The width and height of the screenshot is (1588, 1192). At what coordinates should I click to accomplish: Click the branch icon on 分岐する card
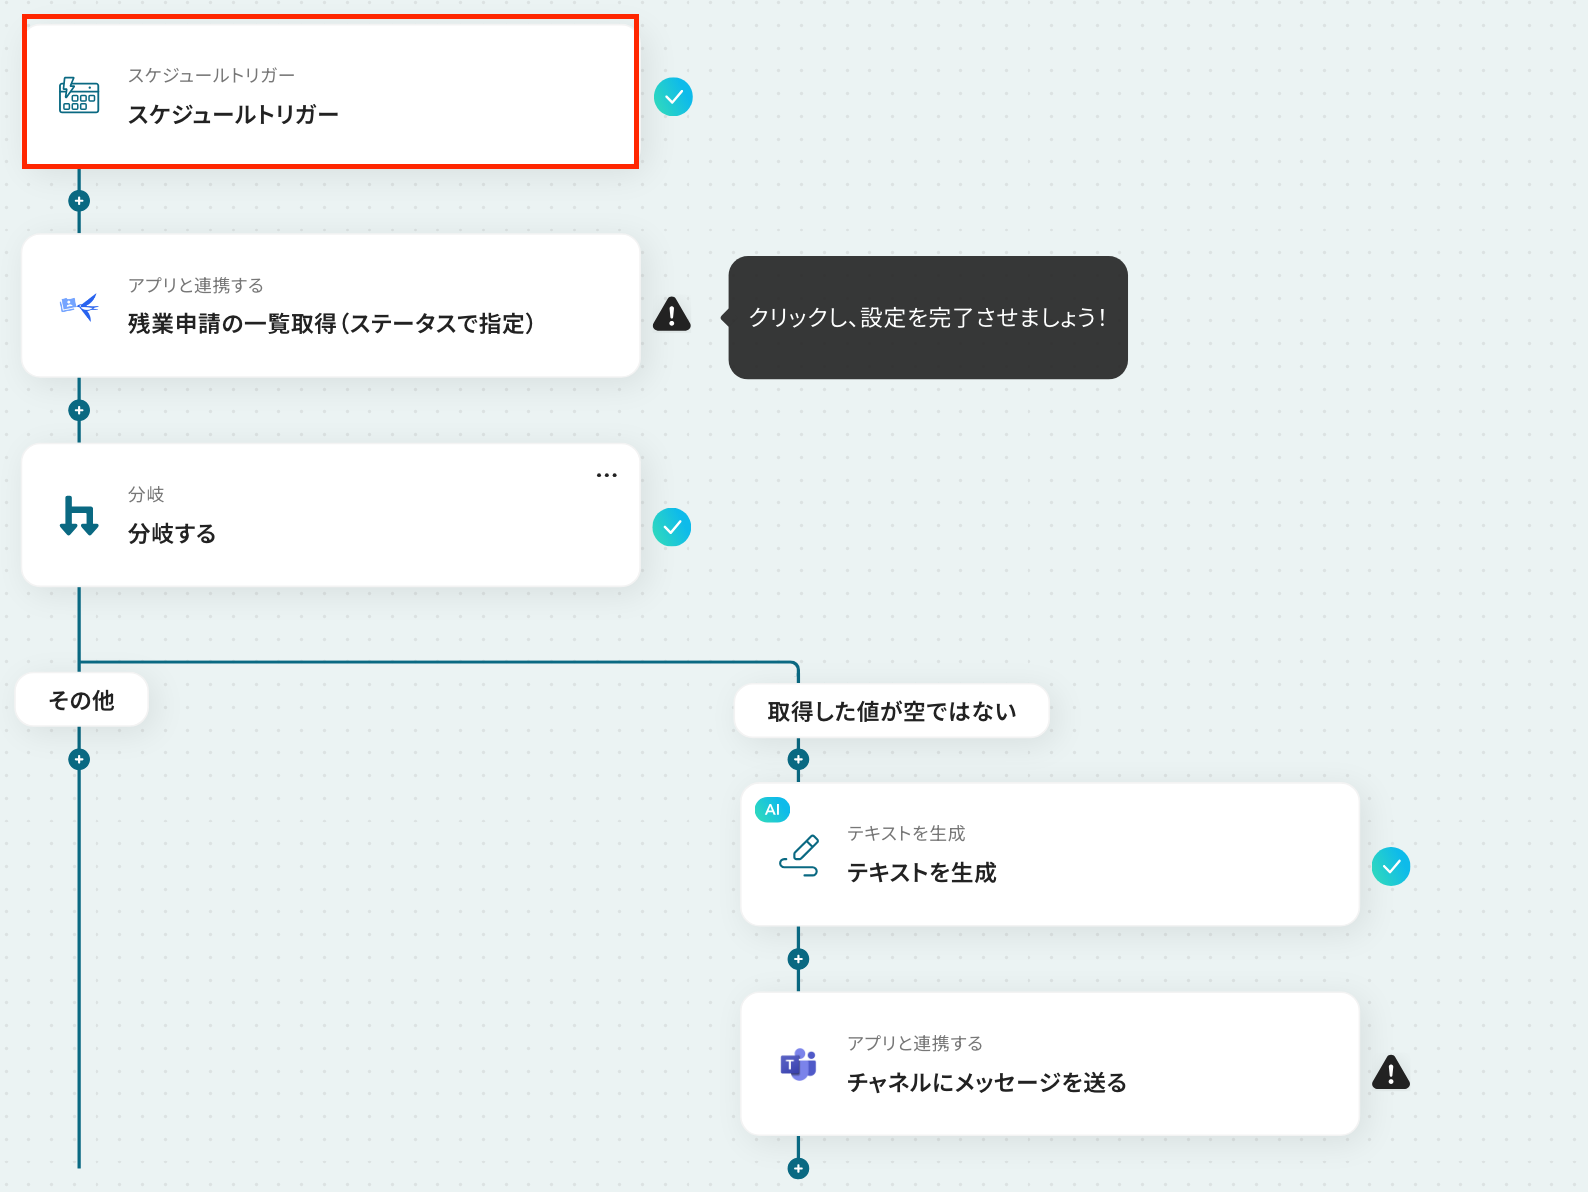(79, 515)
